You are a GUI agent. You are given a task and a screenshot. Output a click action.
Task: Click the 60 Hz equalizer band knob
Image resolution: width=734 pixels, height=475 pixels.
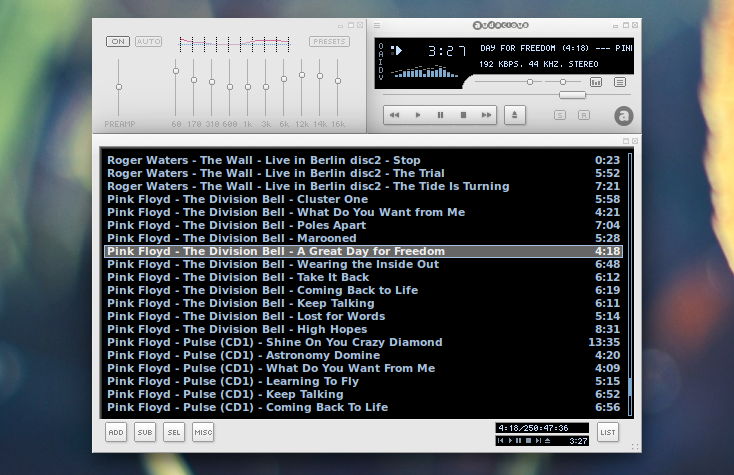(x=176, y=71)
